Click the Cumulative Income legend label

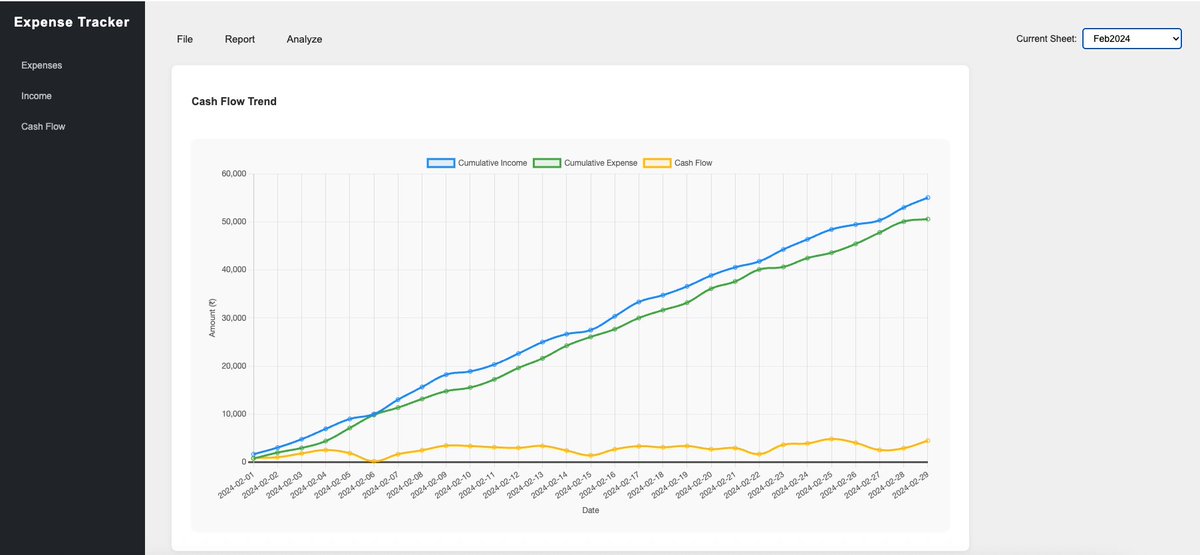pyautogui.click(x=492, y=162)
